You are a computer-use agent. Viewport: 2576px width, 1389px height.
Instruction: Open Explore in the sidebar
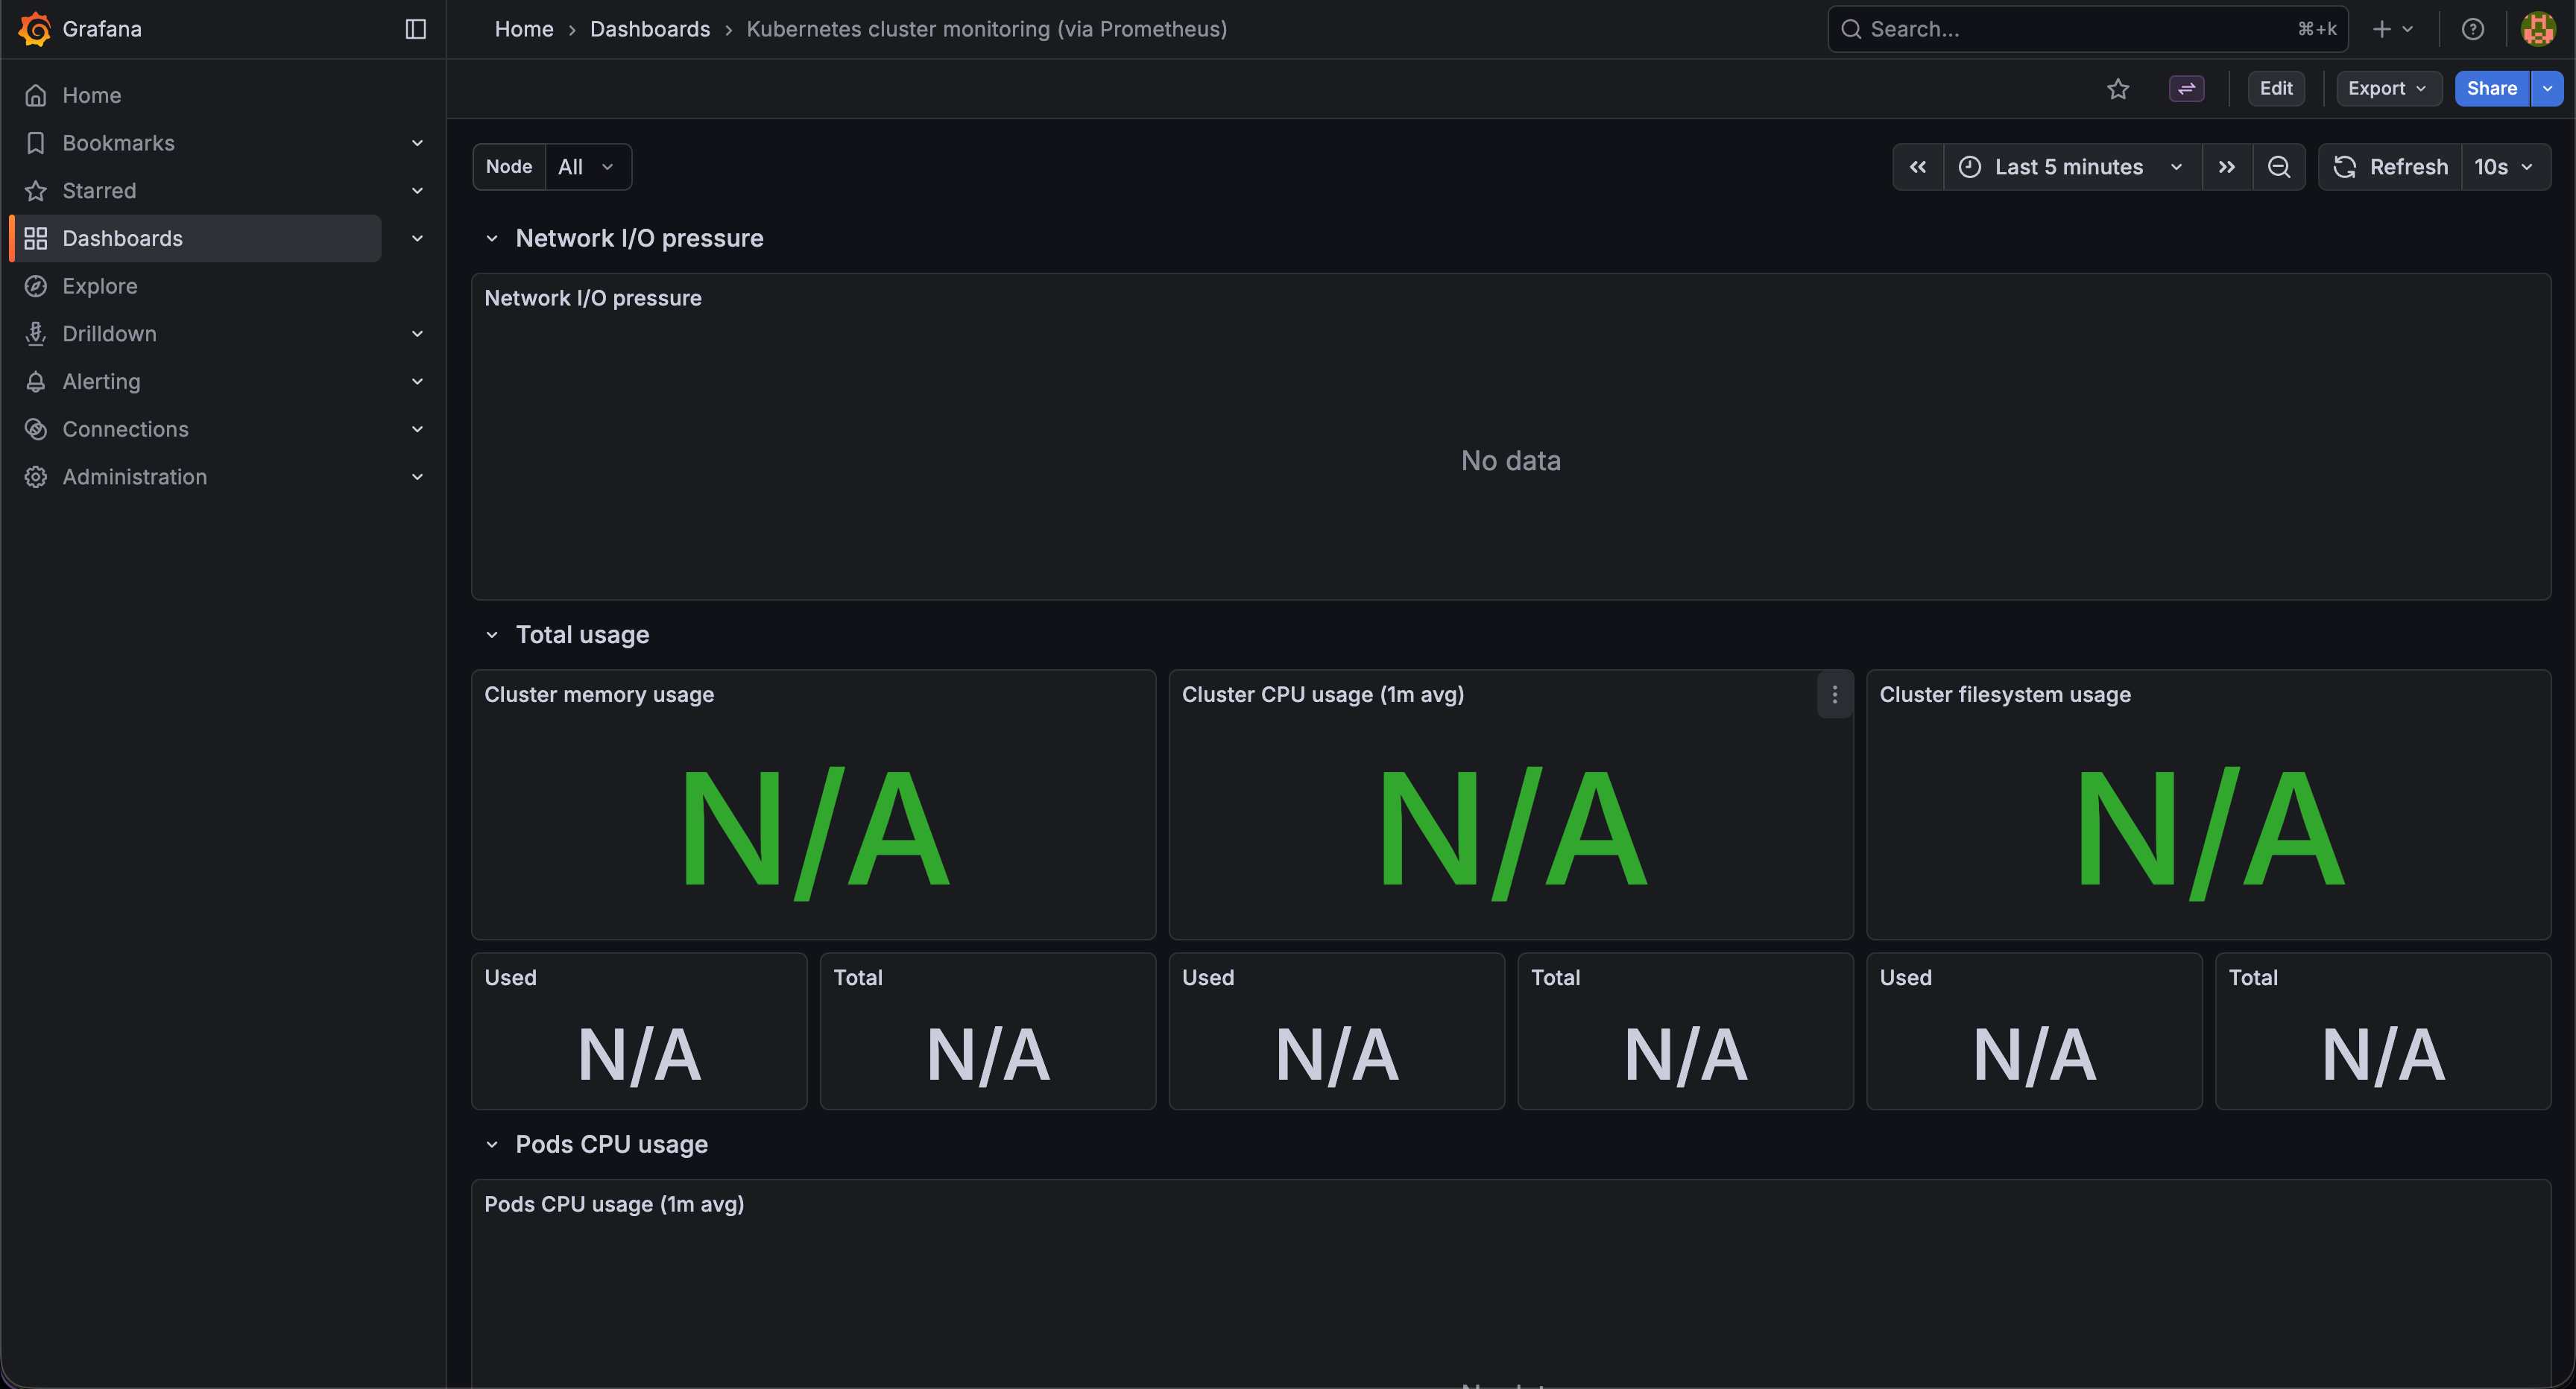tap(99, 286)
